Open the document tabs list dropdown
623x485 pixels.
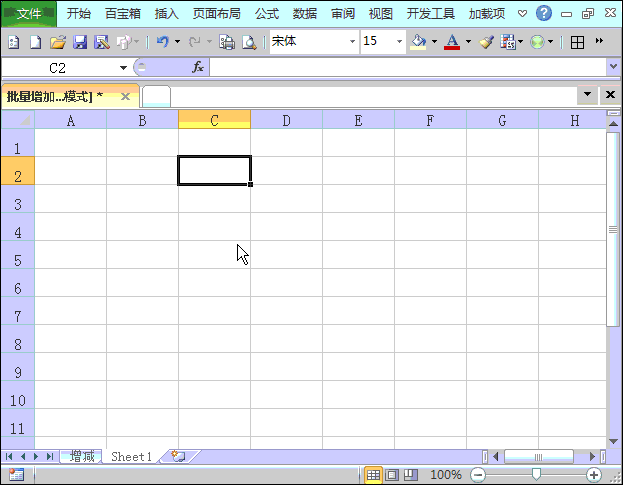(x=587, y=95)
